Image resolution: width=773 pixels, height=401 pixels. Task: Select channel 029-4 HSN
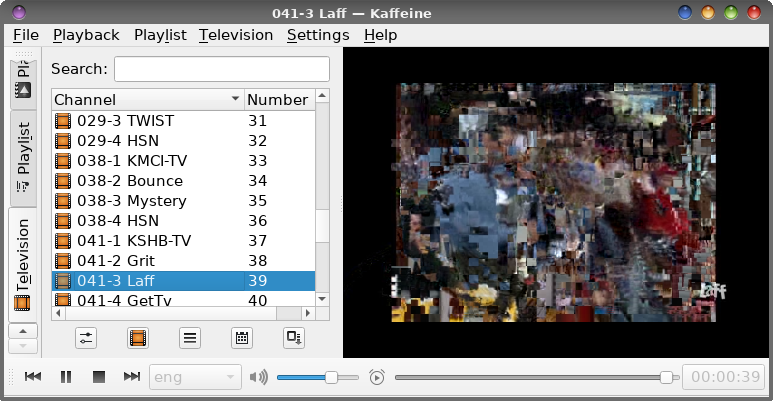(x=183, y=141)
